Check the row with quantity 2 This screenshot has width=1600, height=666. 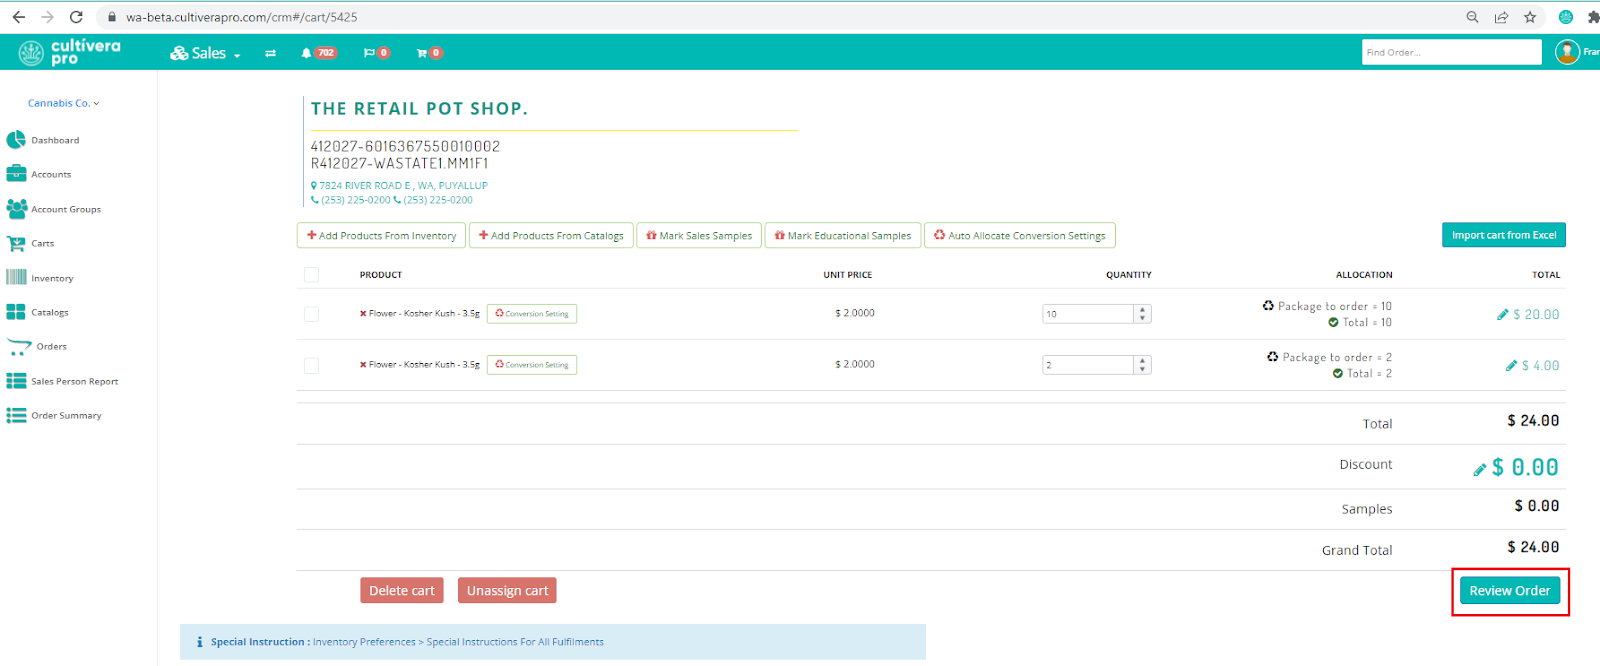311,366
